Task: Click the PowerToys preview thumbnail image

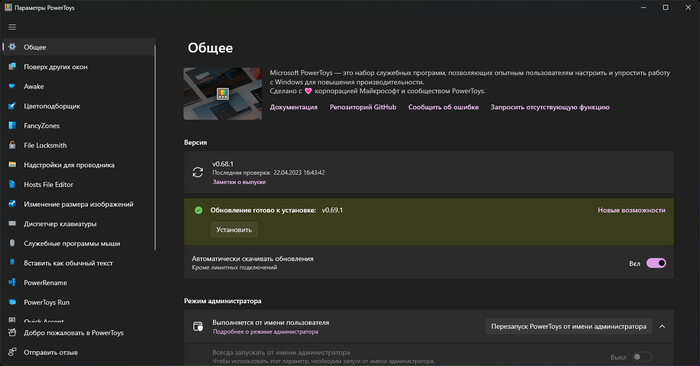Action: click(223, 94)
